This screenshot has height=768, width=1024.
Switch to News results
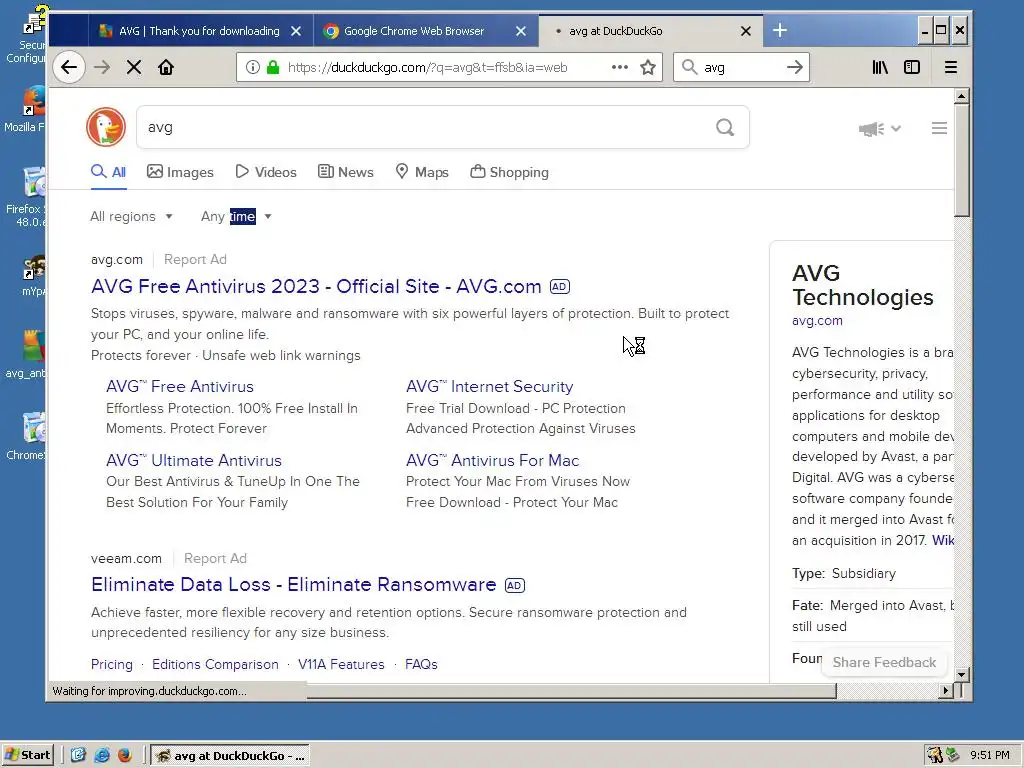[345, 172]
